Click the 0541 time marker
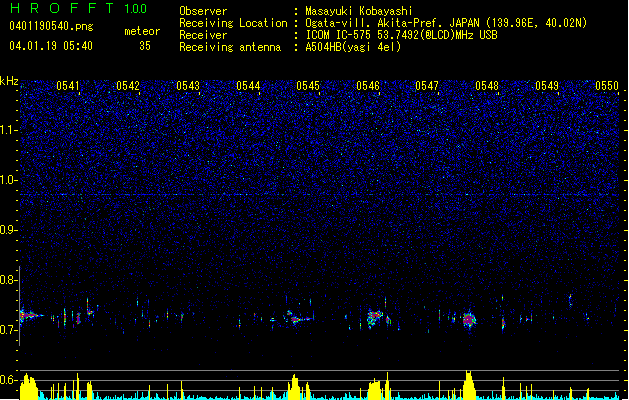The height and width of the screenshot is (400, 629). pyautogui.click(x=68, y=86)
